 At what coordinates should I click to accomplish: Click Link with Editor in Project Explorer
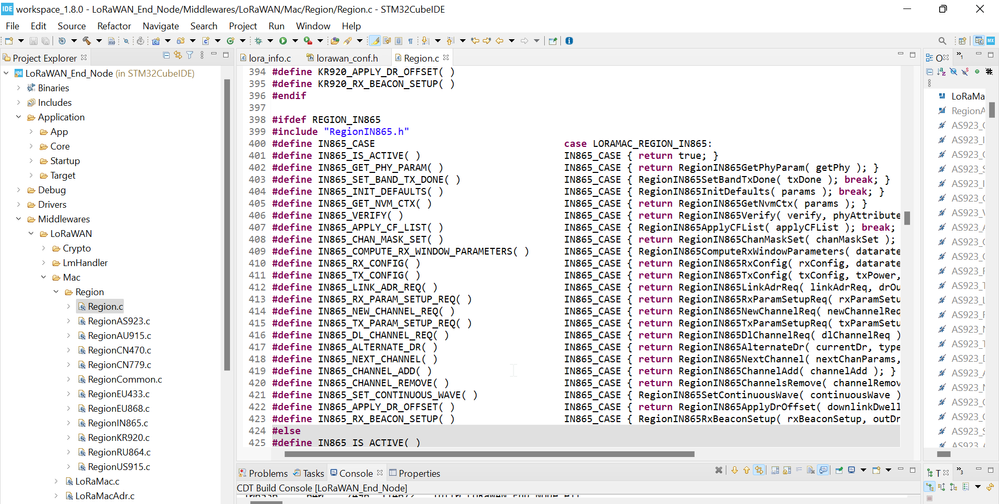178,55
